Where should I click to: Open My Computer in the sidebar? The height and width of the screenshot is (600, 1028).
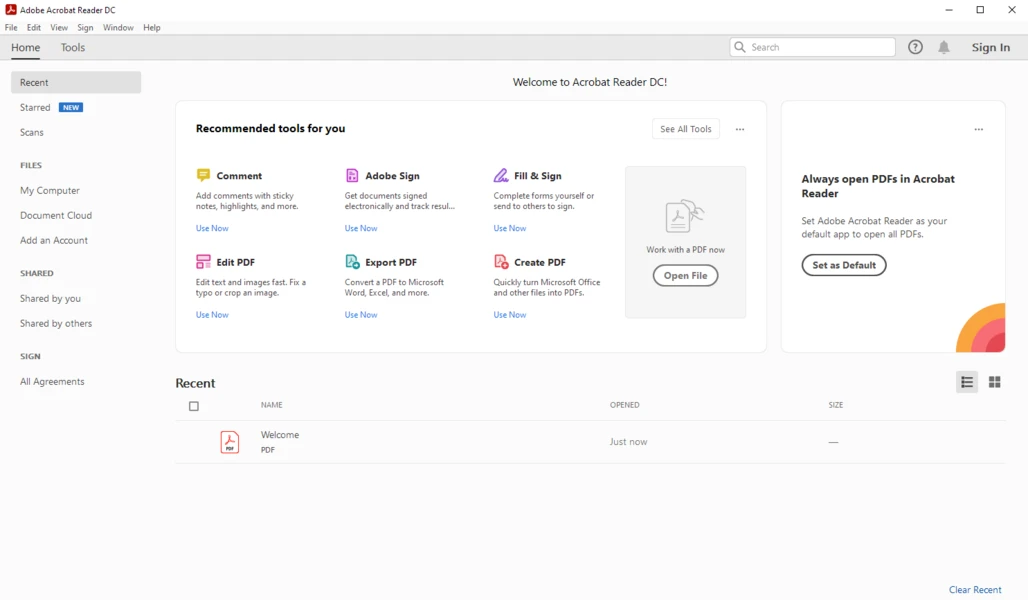[x=50, y=190]
